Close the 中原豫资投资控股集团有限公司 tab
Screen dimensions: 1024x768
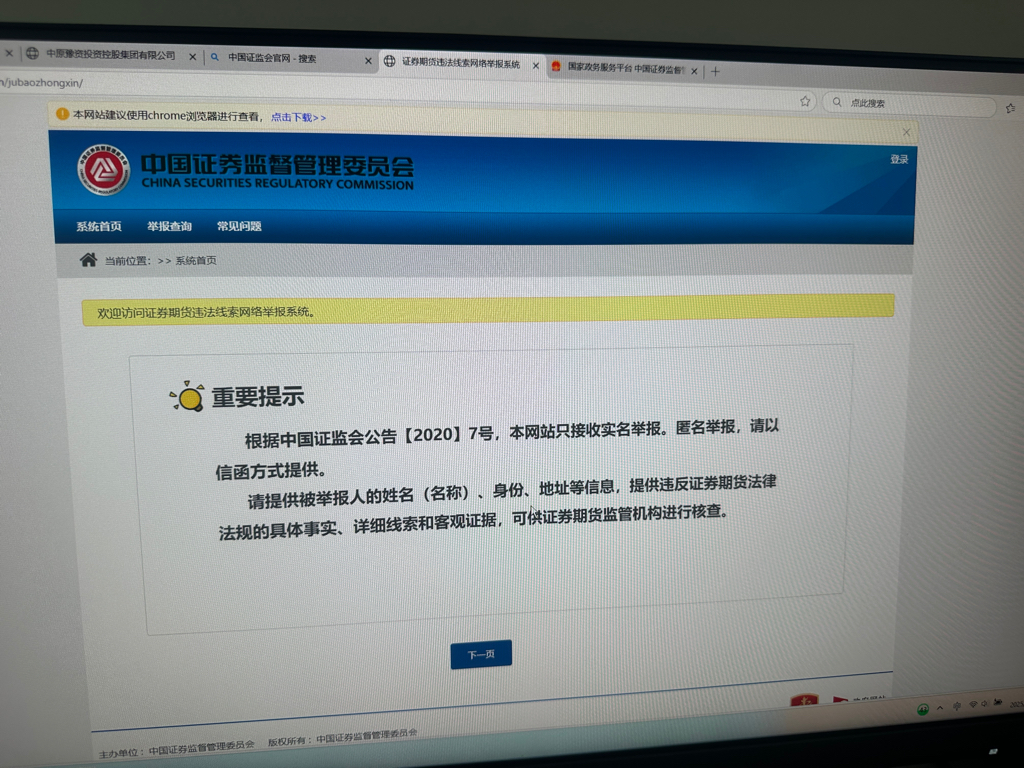[x=193, y=57]
